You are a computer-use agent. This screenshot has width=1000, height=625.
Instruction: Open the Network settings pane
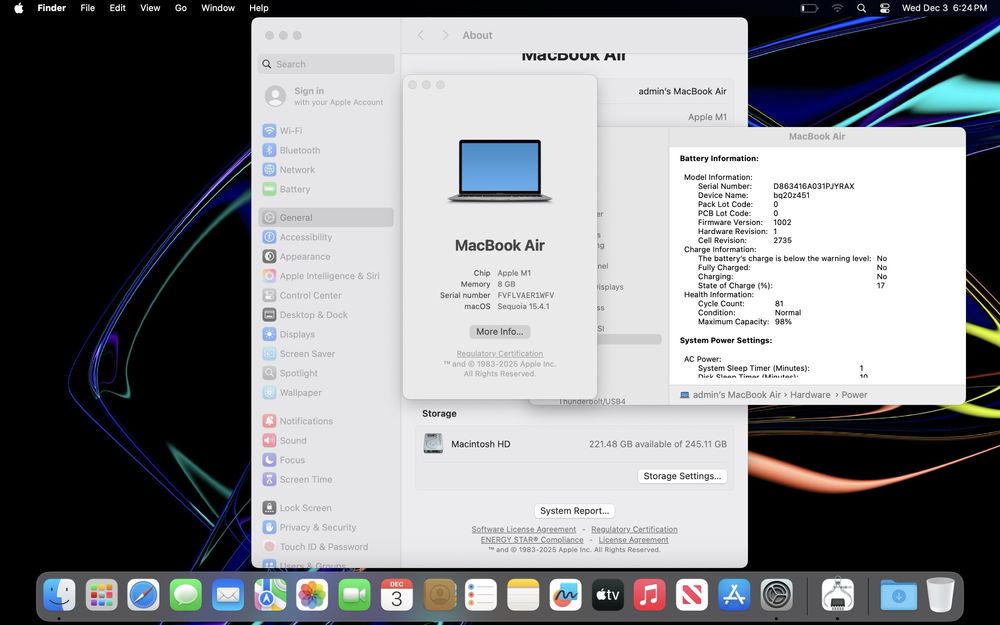point(326,170)
